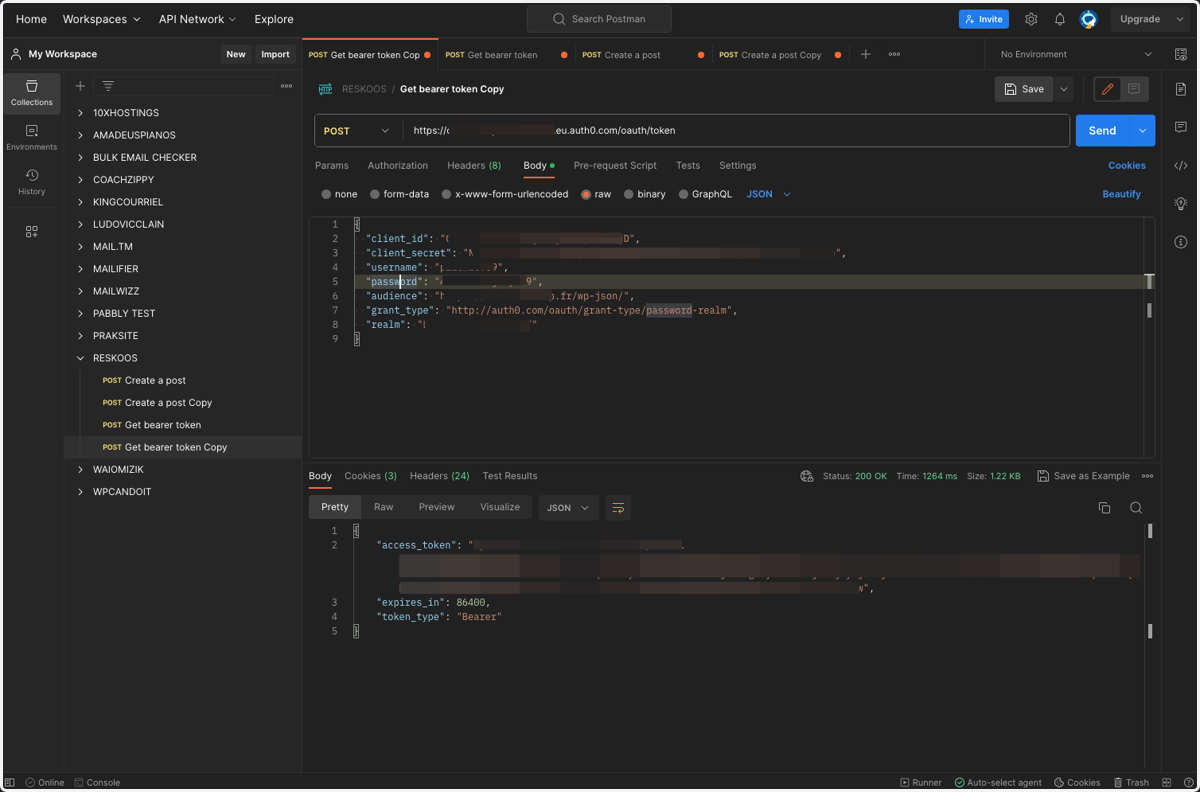This screenshot has width=1200, height=792.
Task: Open the JSON body format dropdown
Action: point(768,194)
